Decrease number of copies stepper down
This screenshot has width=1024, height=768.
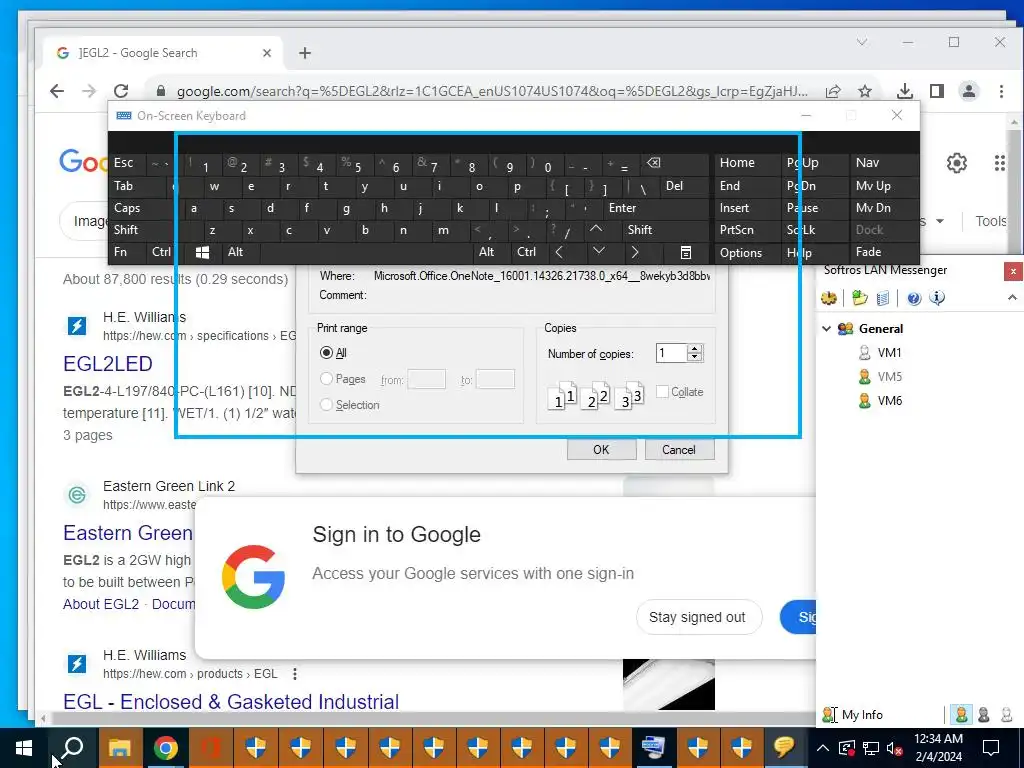coord(695,357)
